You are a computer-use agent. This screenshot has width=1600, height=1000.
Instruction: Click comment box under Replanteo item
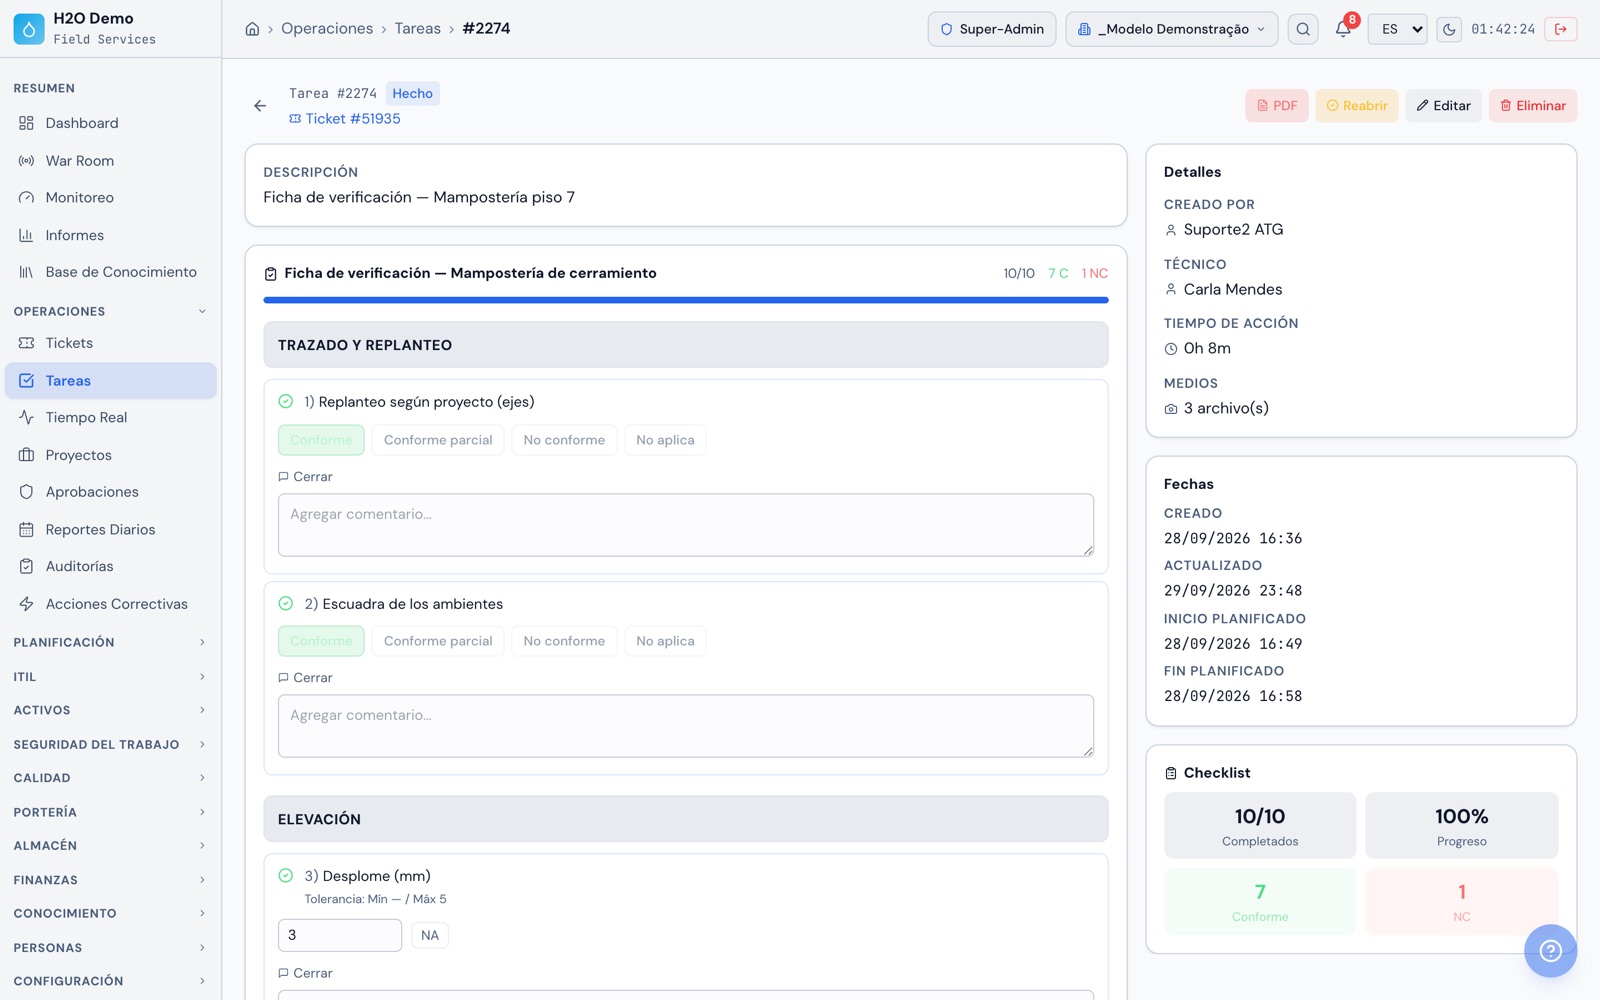coord(686,525)
